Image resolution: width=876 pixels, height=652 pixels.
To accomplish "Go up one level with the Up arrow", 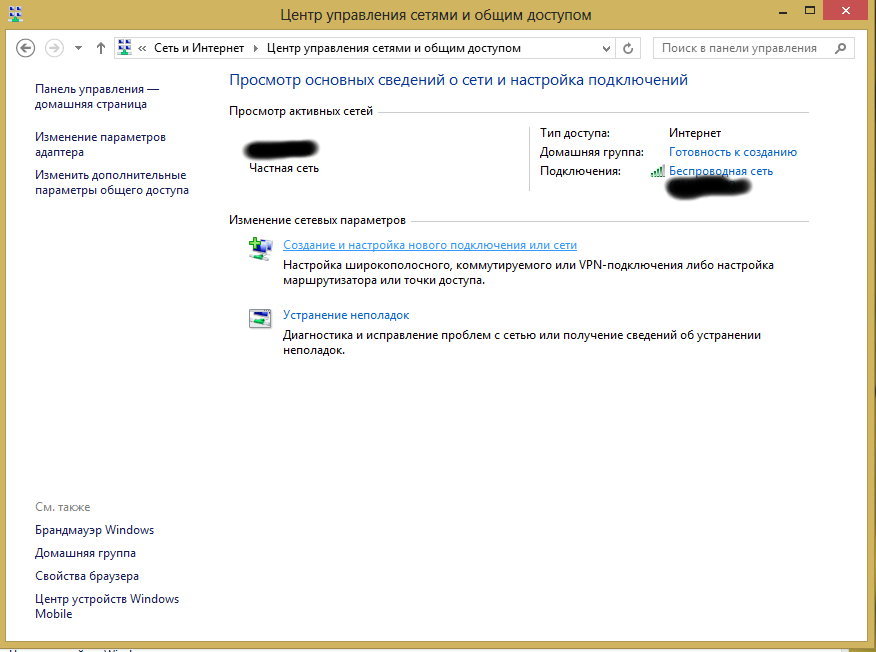I will pyautogui.click(x=101, y=48).
